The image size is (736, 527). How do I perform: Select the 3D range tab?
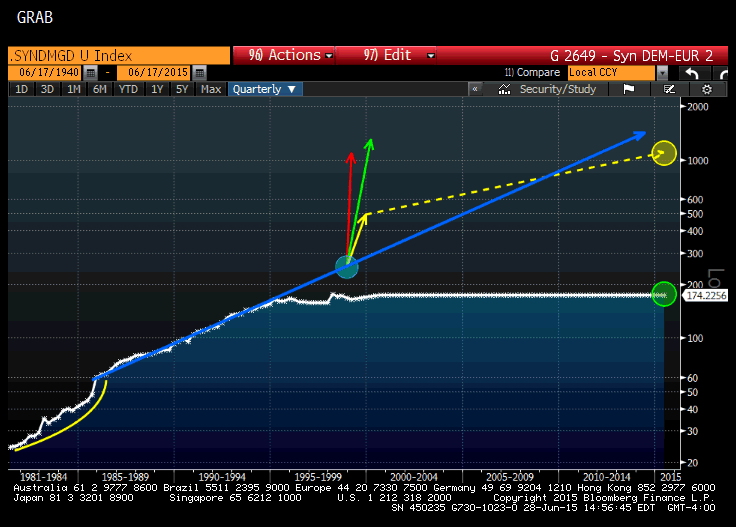coord(47,89)
